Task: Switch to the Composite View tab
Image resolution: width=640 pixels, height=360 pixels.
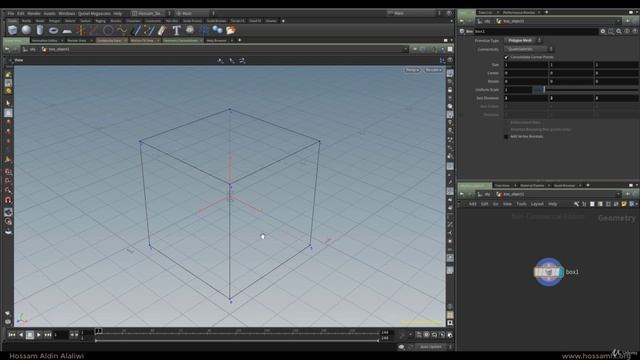Action: pos(109,40)
